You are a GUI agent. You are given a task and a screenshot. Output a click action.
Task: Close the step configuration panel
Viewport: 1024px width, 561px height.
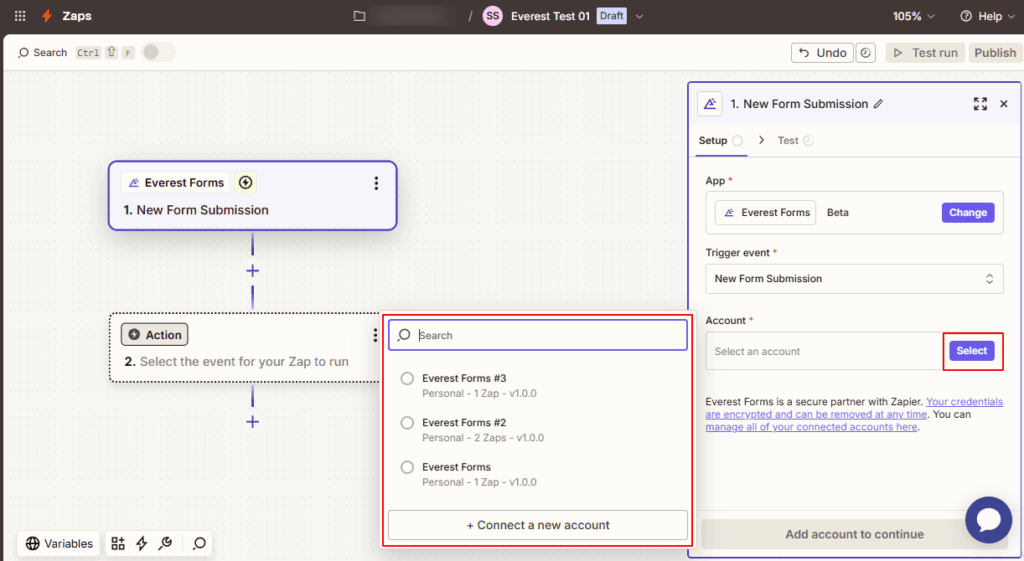click(1004, 104)
